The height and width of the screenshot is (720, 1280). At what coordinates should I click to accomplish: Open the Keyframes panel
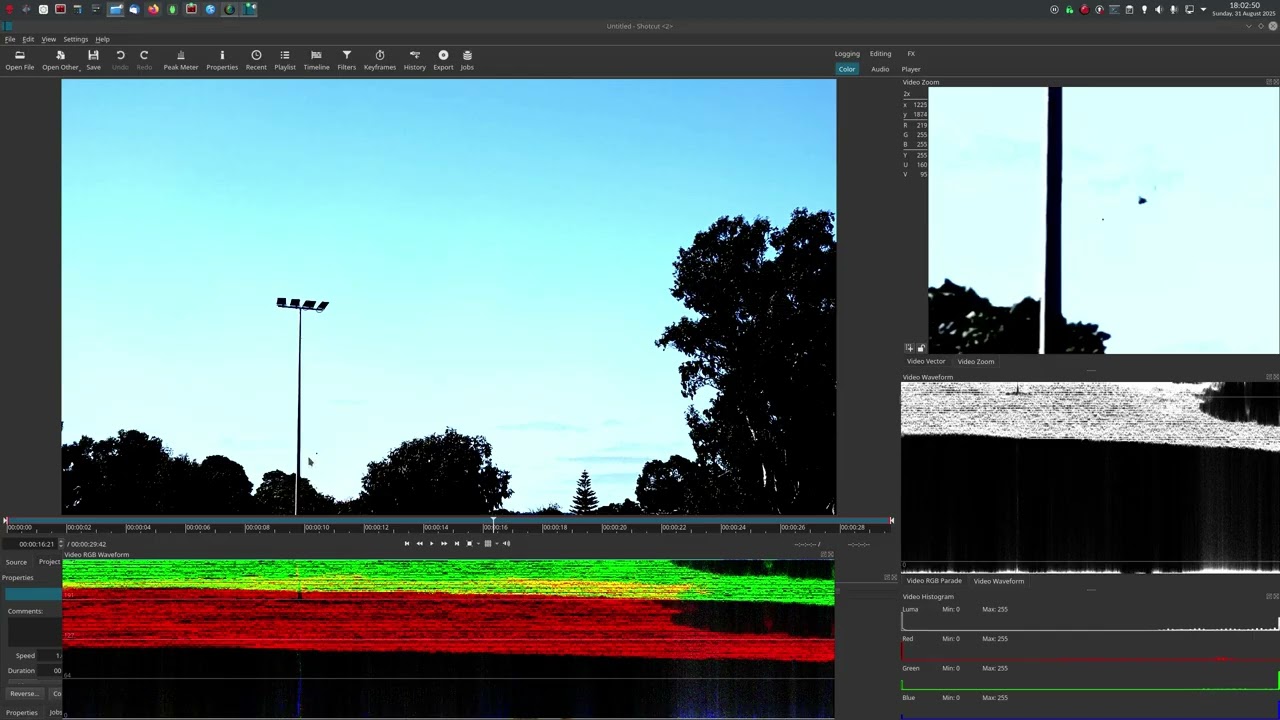pyautogui.click(x=379, y=60)
